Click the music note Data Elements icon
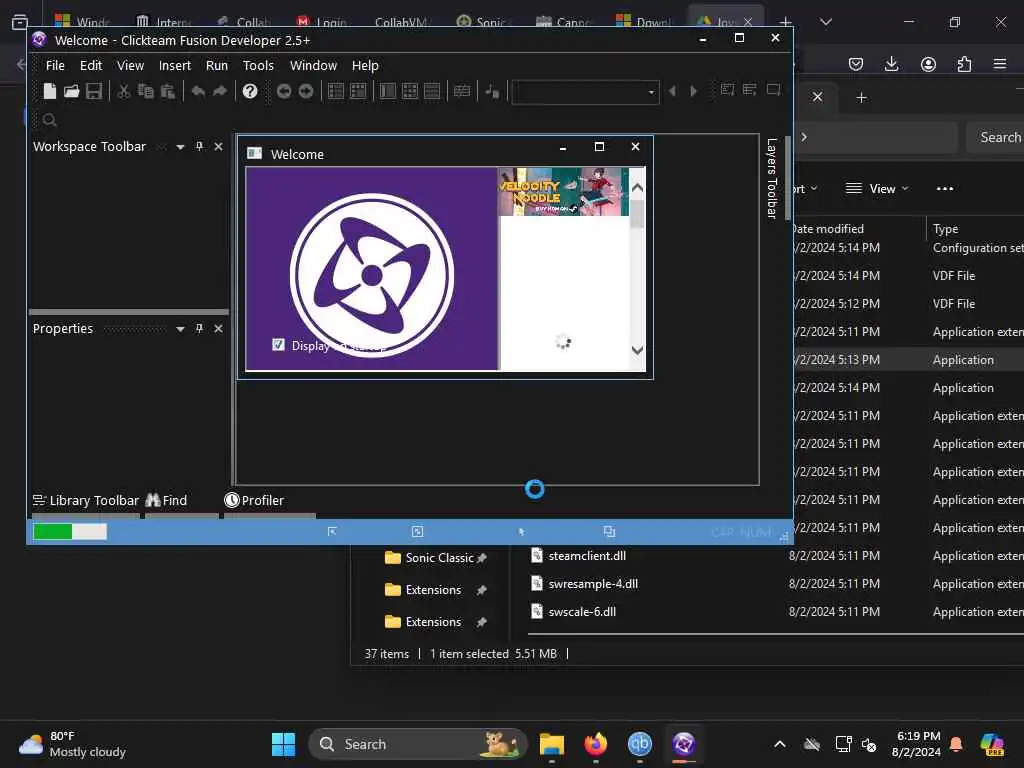1024x768 pixels. point(492,91)
